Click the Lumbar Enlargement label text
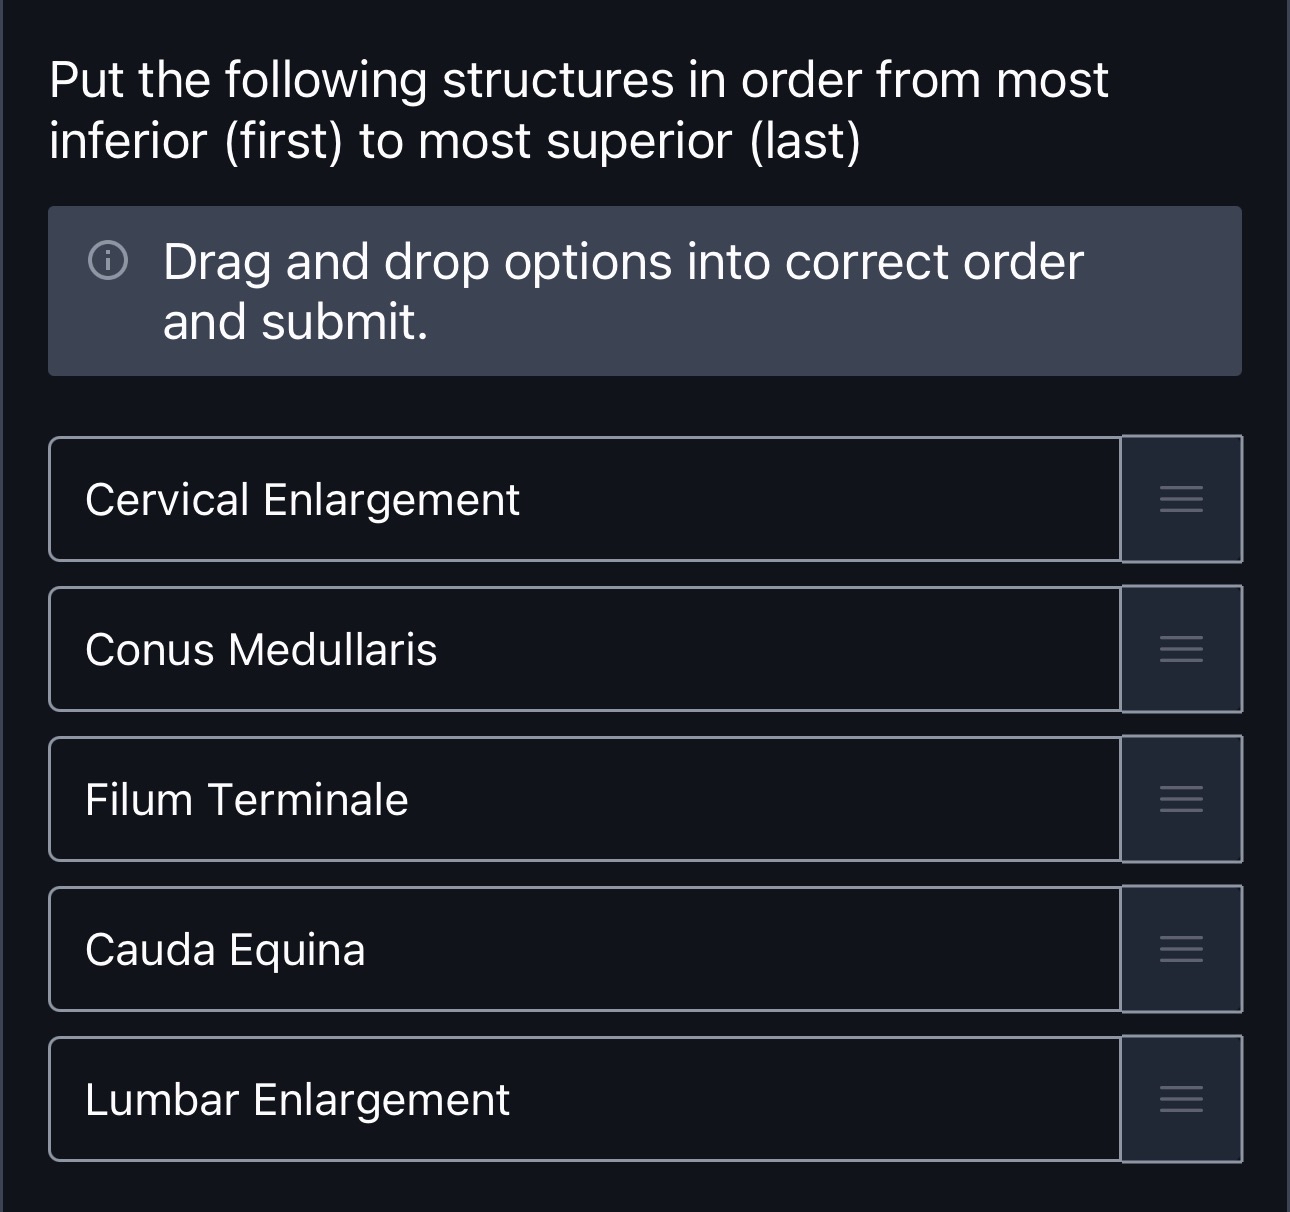 tap(297, 1099)
